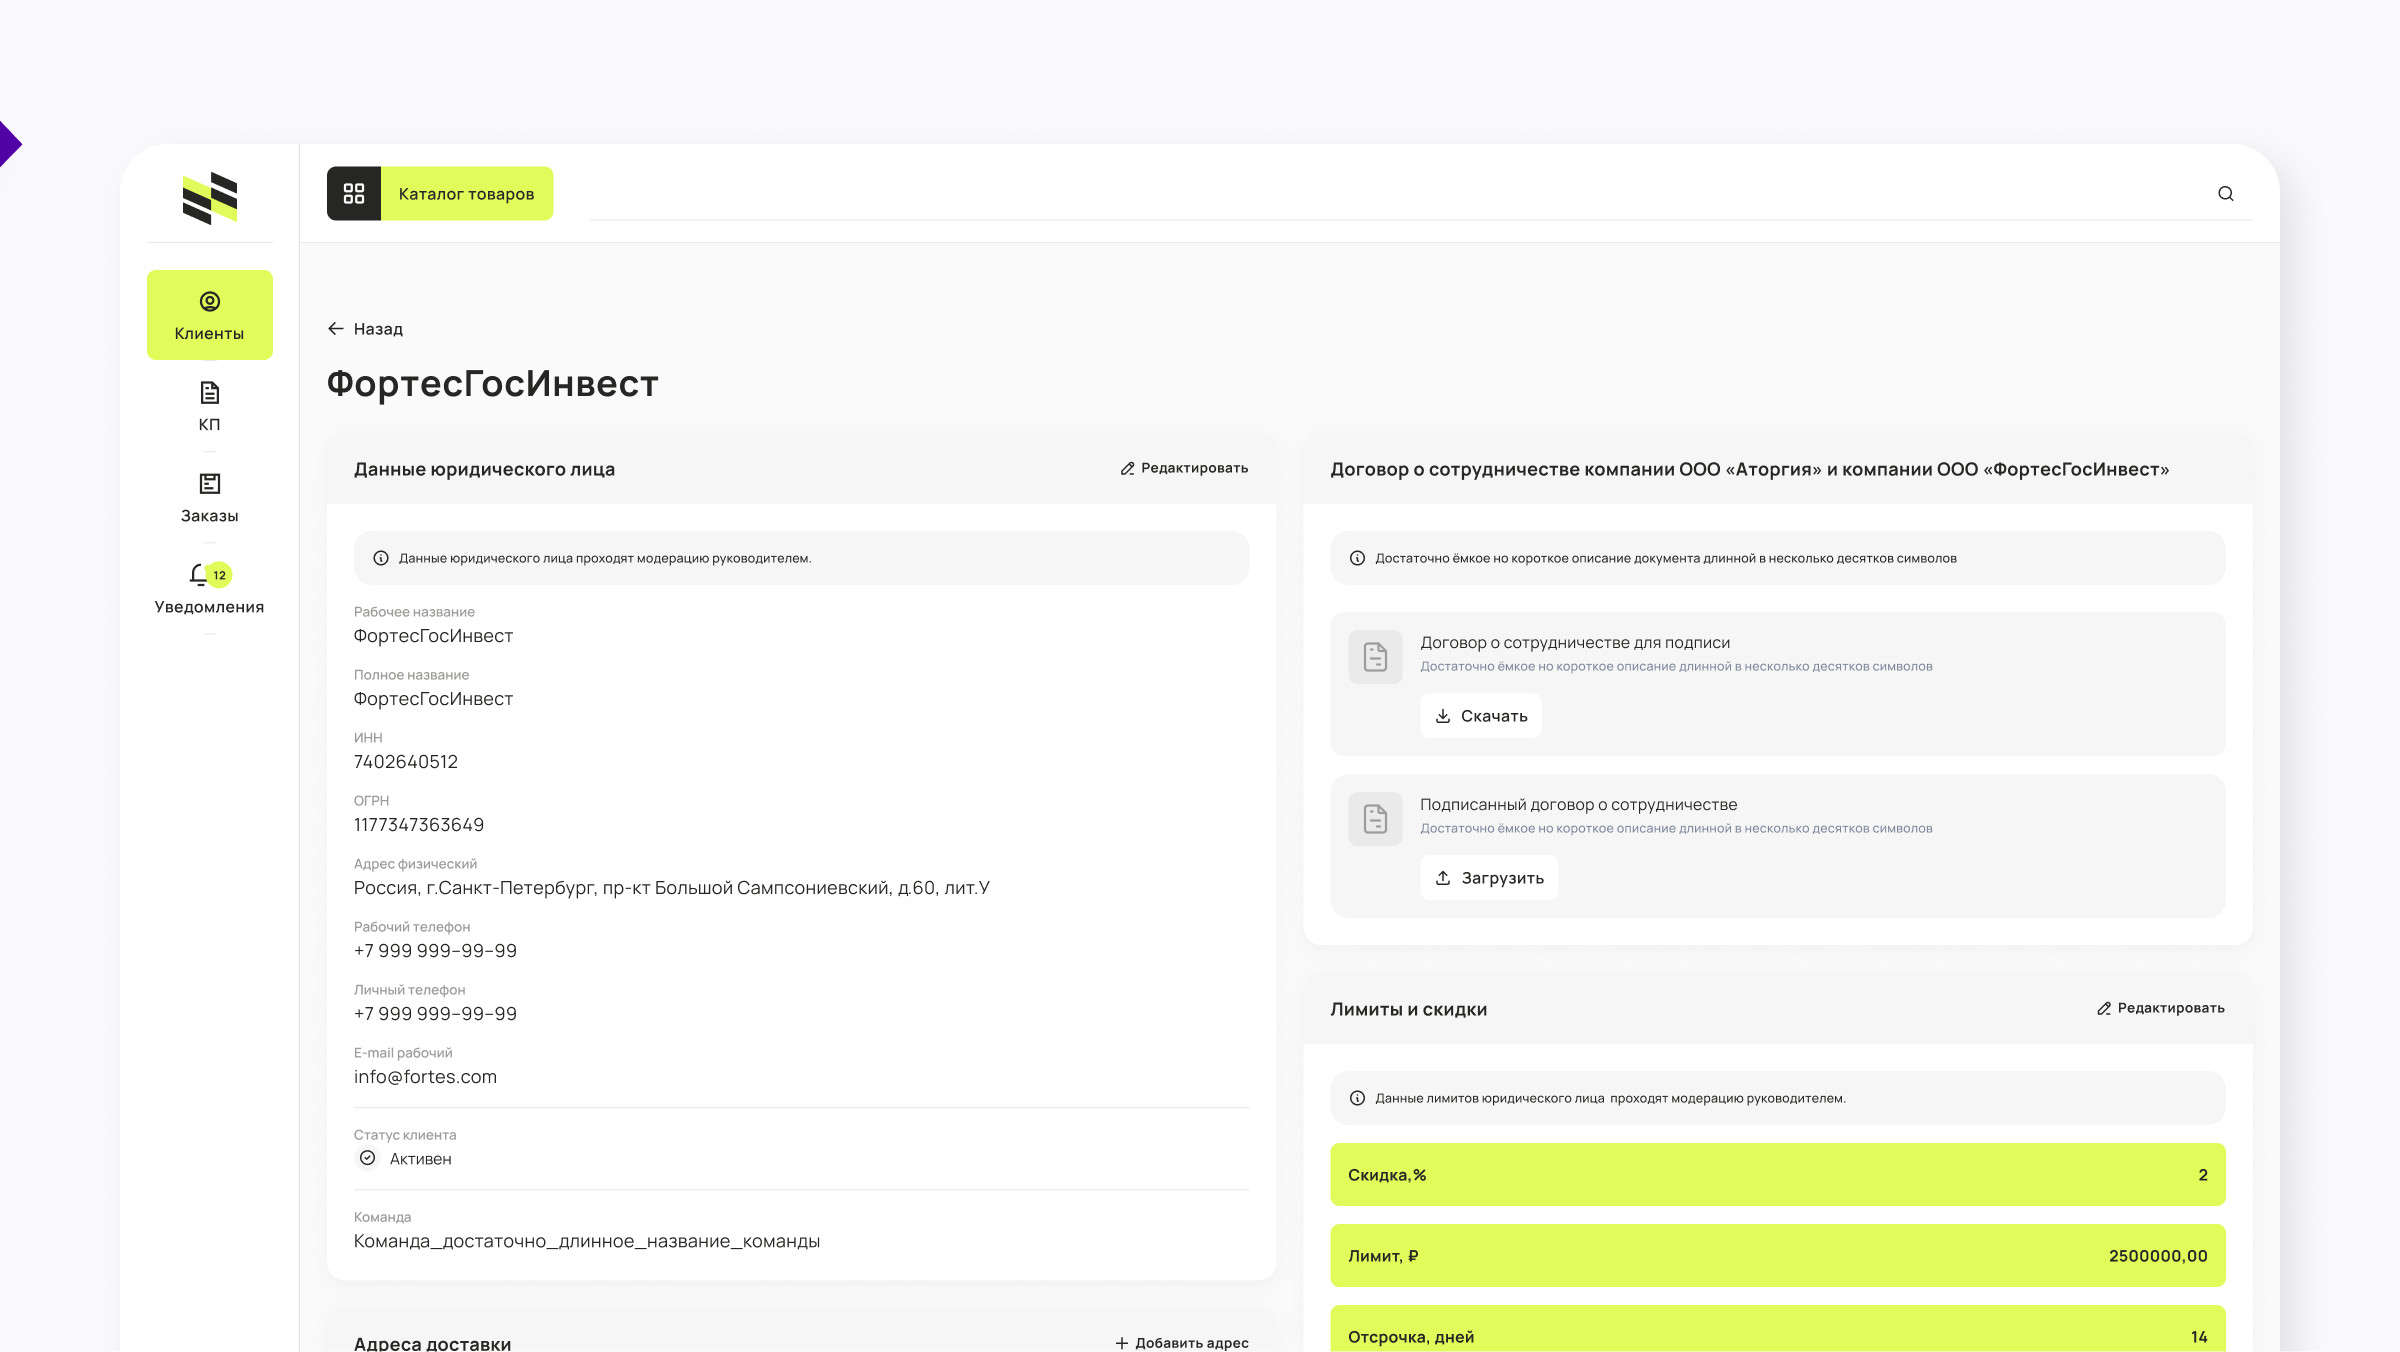The image size is (2400, 1352).
Task: Edit legal entity data via Редактировать
Action: pos(1184,468)
